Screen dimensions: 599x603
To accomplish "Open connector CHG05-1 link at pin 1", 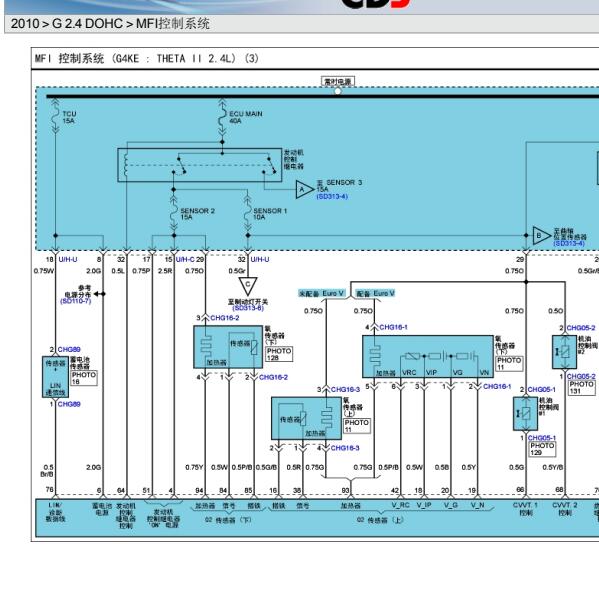I will pyautogui.click(x=542, y=438).
